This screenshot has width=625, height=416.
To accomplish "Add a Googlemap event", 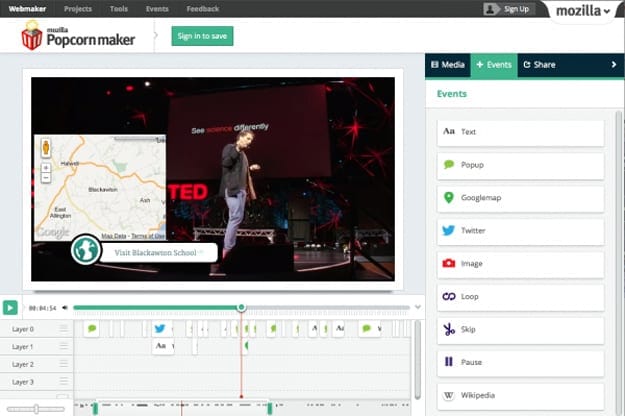I will [x=520, y=198].
